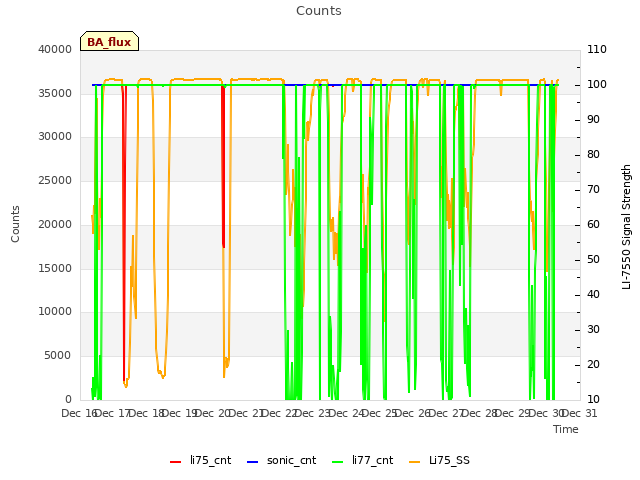Click the Counts chart title
The image size is (640, 480).
tap(319, 11)
